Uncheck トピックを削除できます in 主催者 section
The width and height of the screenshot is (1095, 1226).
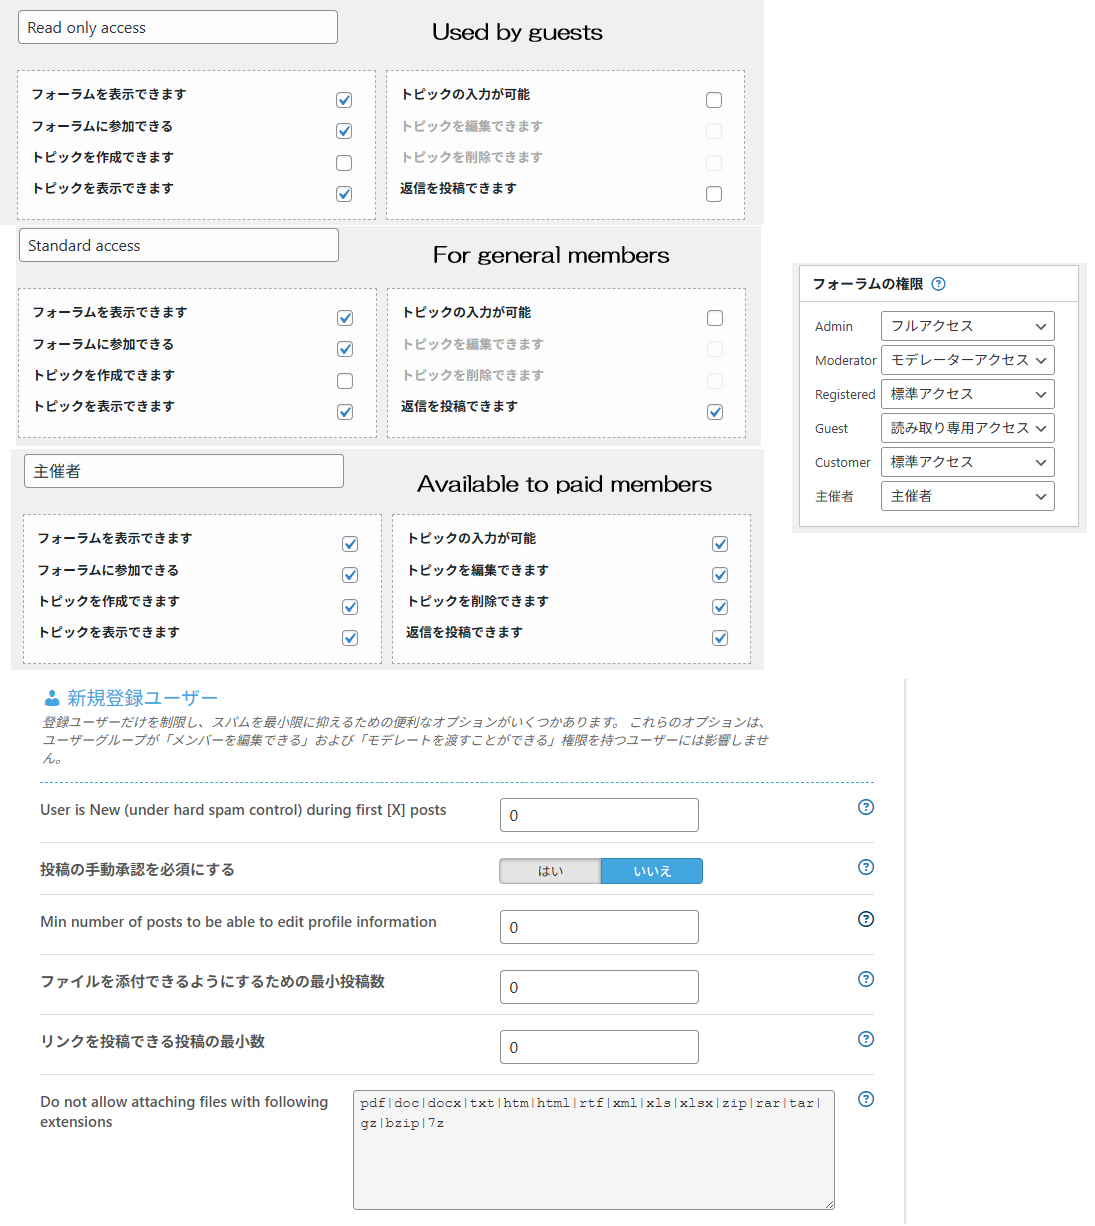[x=720, y=607]
